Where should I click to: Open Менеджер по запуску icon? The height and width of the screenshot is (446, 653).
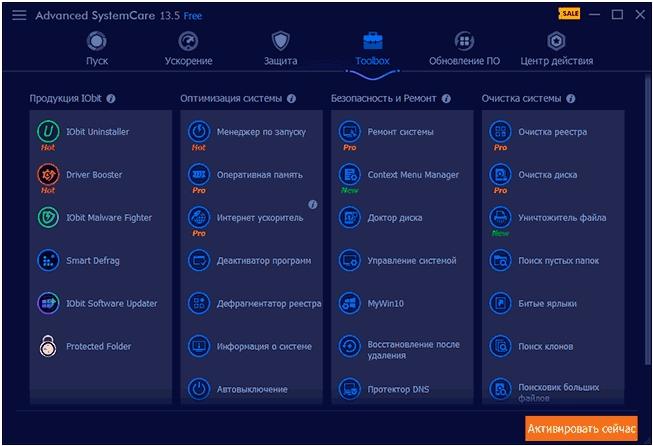click(x=199, y=132)
